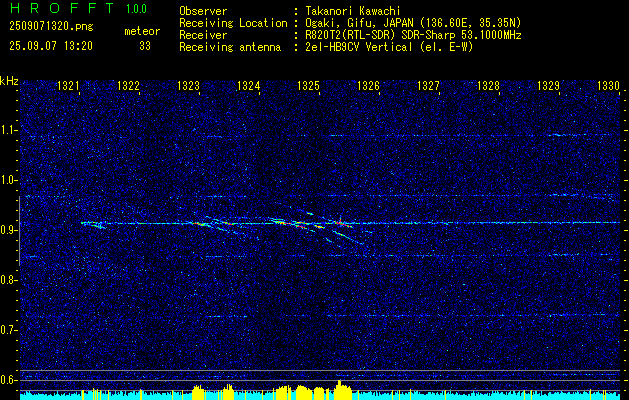Screen dimensions: 629x400
Task: Click the Observer field label
Action: pos(203,11)
